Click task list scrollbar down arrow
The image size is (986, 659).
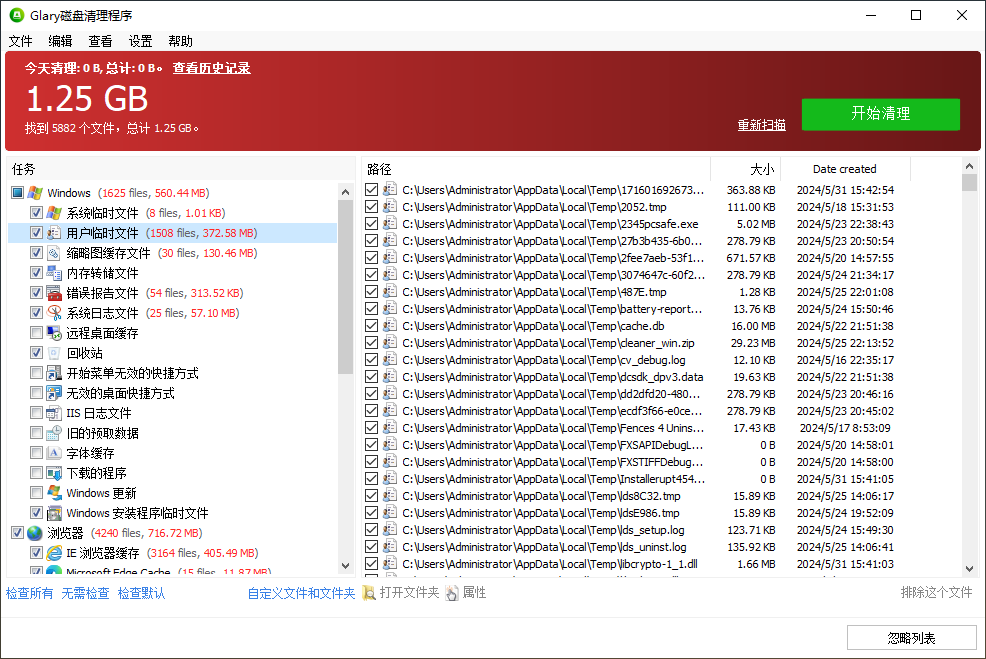pos(345,566)
